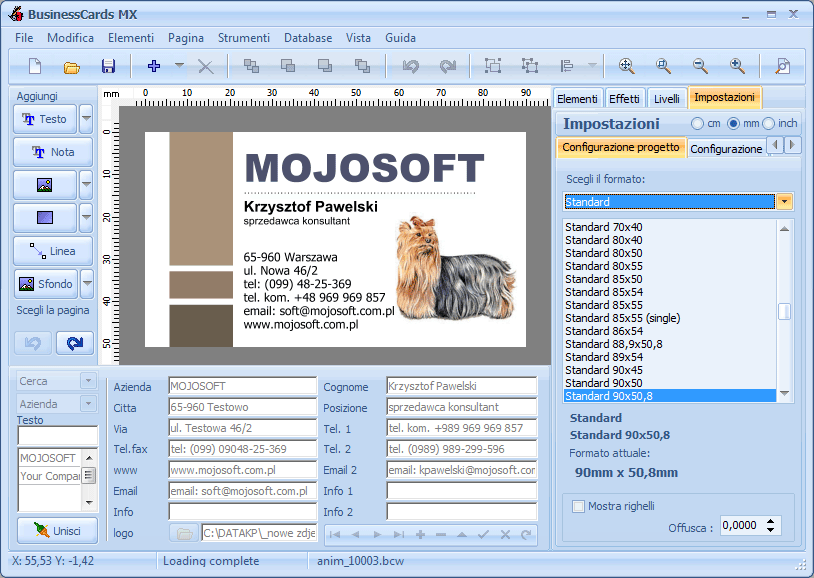
Task: Click the previous page arrow button
Action: 33,343
